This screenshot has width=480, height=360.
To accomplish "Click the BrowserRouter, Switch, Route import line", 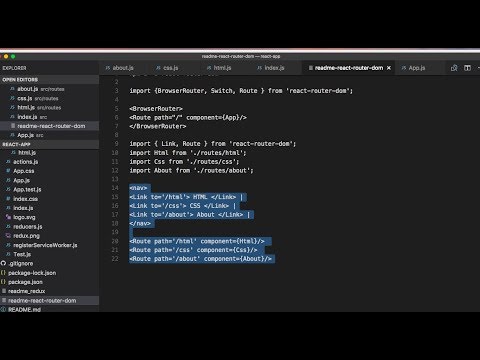I will (x=241, y=91).
